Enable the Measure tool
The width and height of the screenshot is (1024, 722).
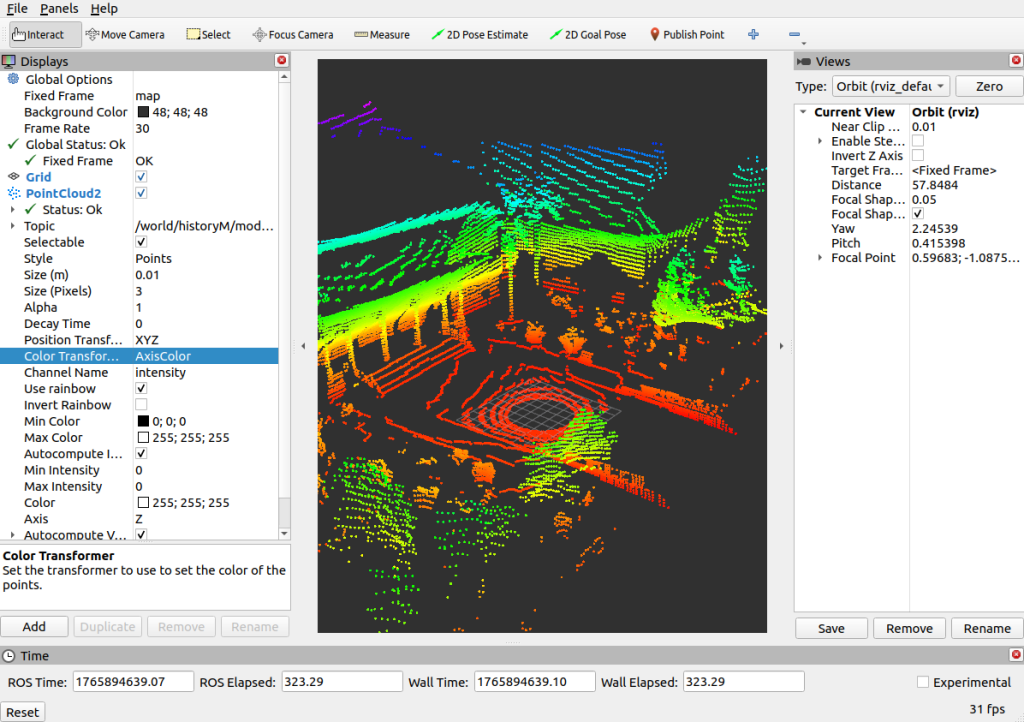click(x=382, y=34)
